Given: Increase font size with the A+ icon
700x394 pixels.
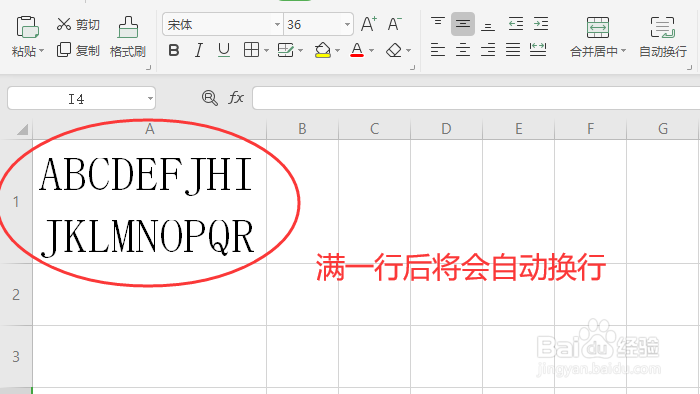Looking at the screenshot, I should pyautogui.click(x=369, y=24).
